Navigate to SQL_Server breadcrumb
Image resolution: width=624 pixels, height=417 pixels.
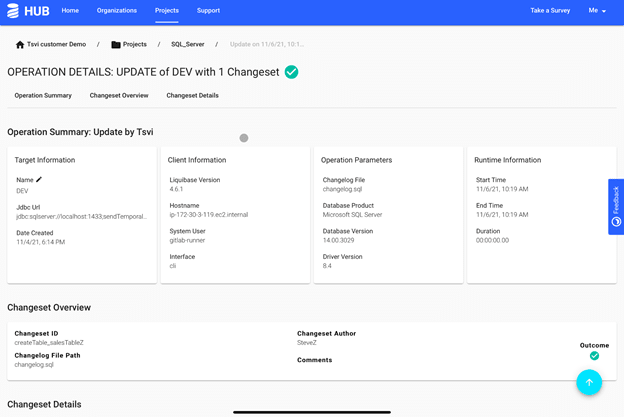click(188, 44)
